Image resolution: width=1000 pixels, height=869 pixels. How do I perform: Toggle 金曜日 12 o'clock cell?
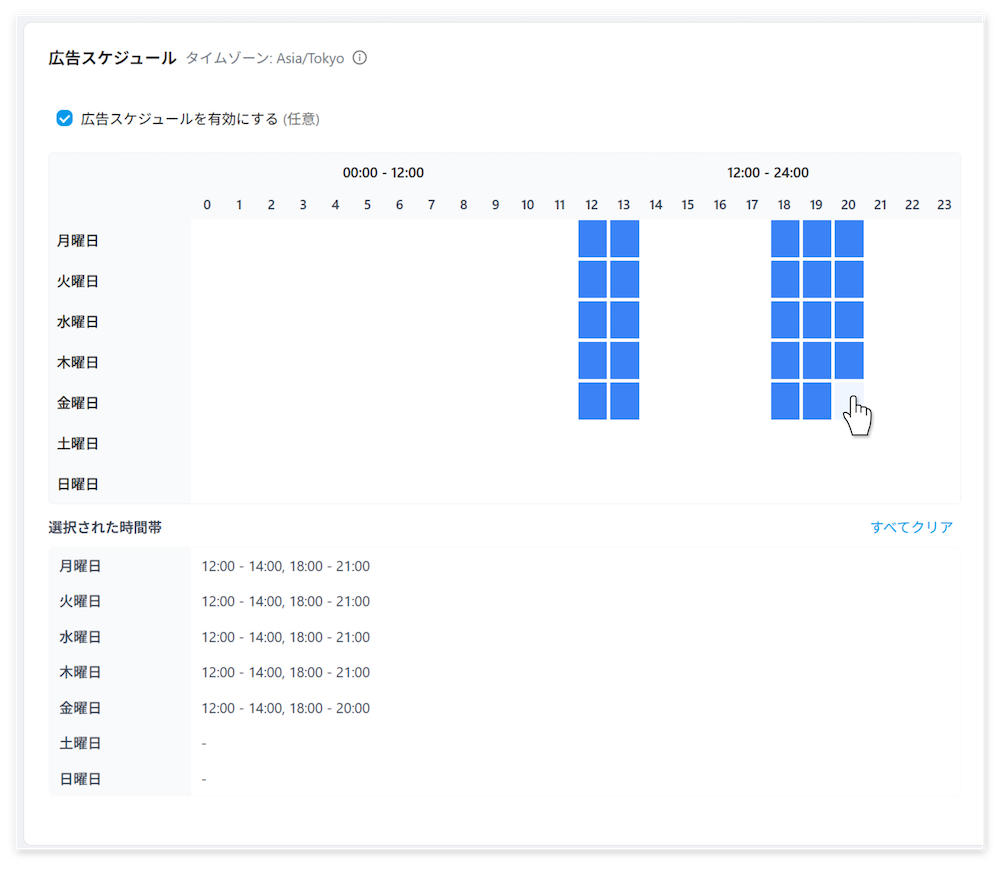pos(592,401)
